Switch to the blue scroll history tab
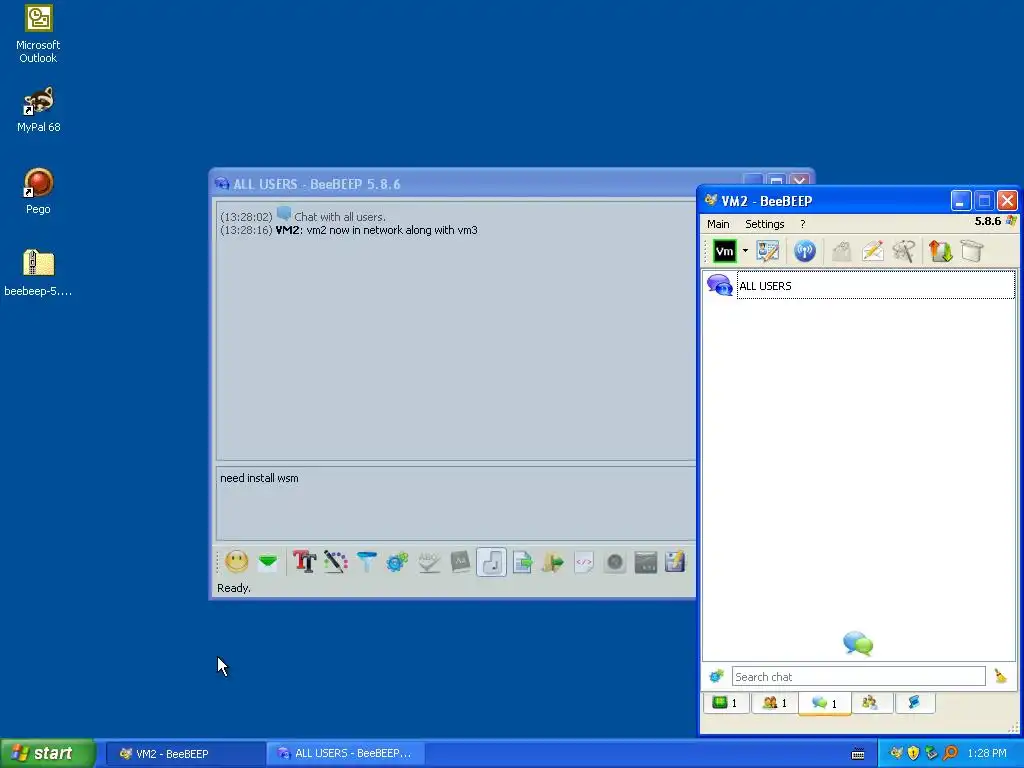The width and height of the screenshot is (1024, 768). (x=914, y=703)
